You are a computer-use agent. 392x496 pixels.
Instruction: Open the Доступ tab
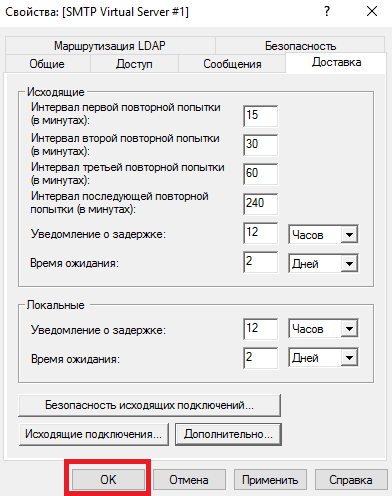(x=134, y=64)
